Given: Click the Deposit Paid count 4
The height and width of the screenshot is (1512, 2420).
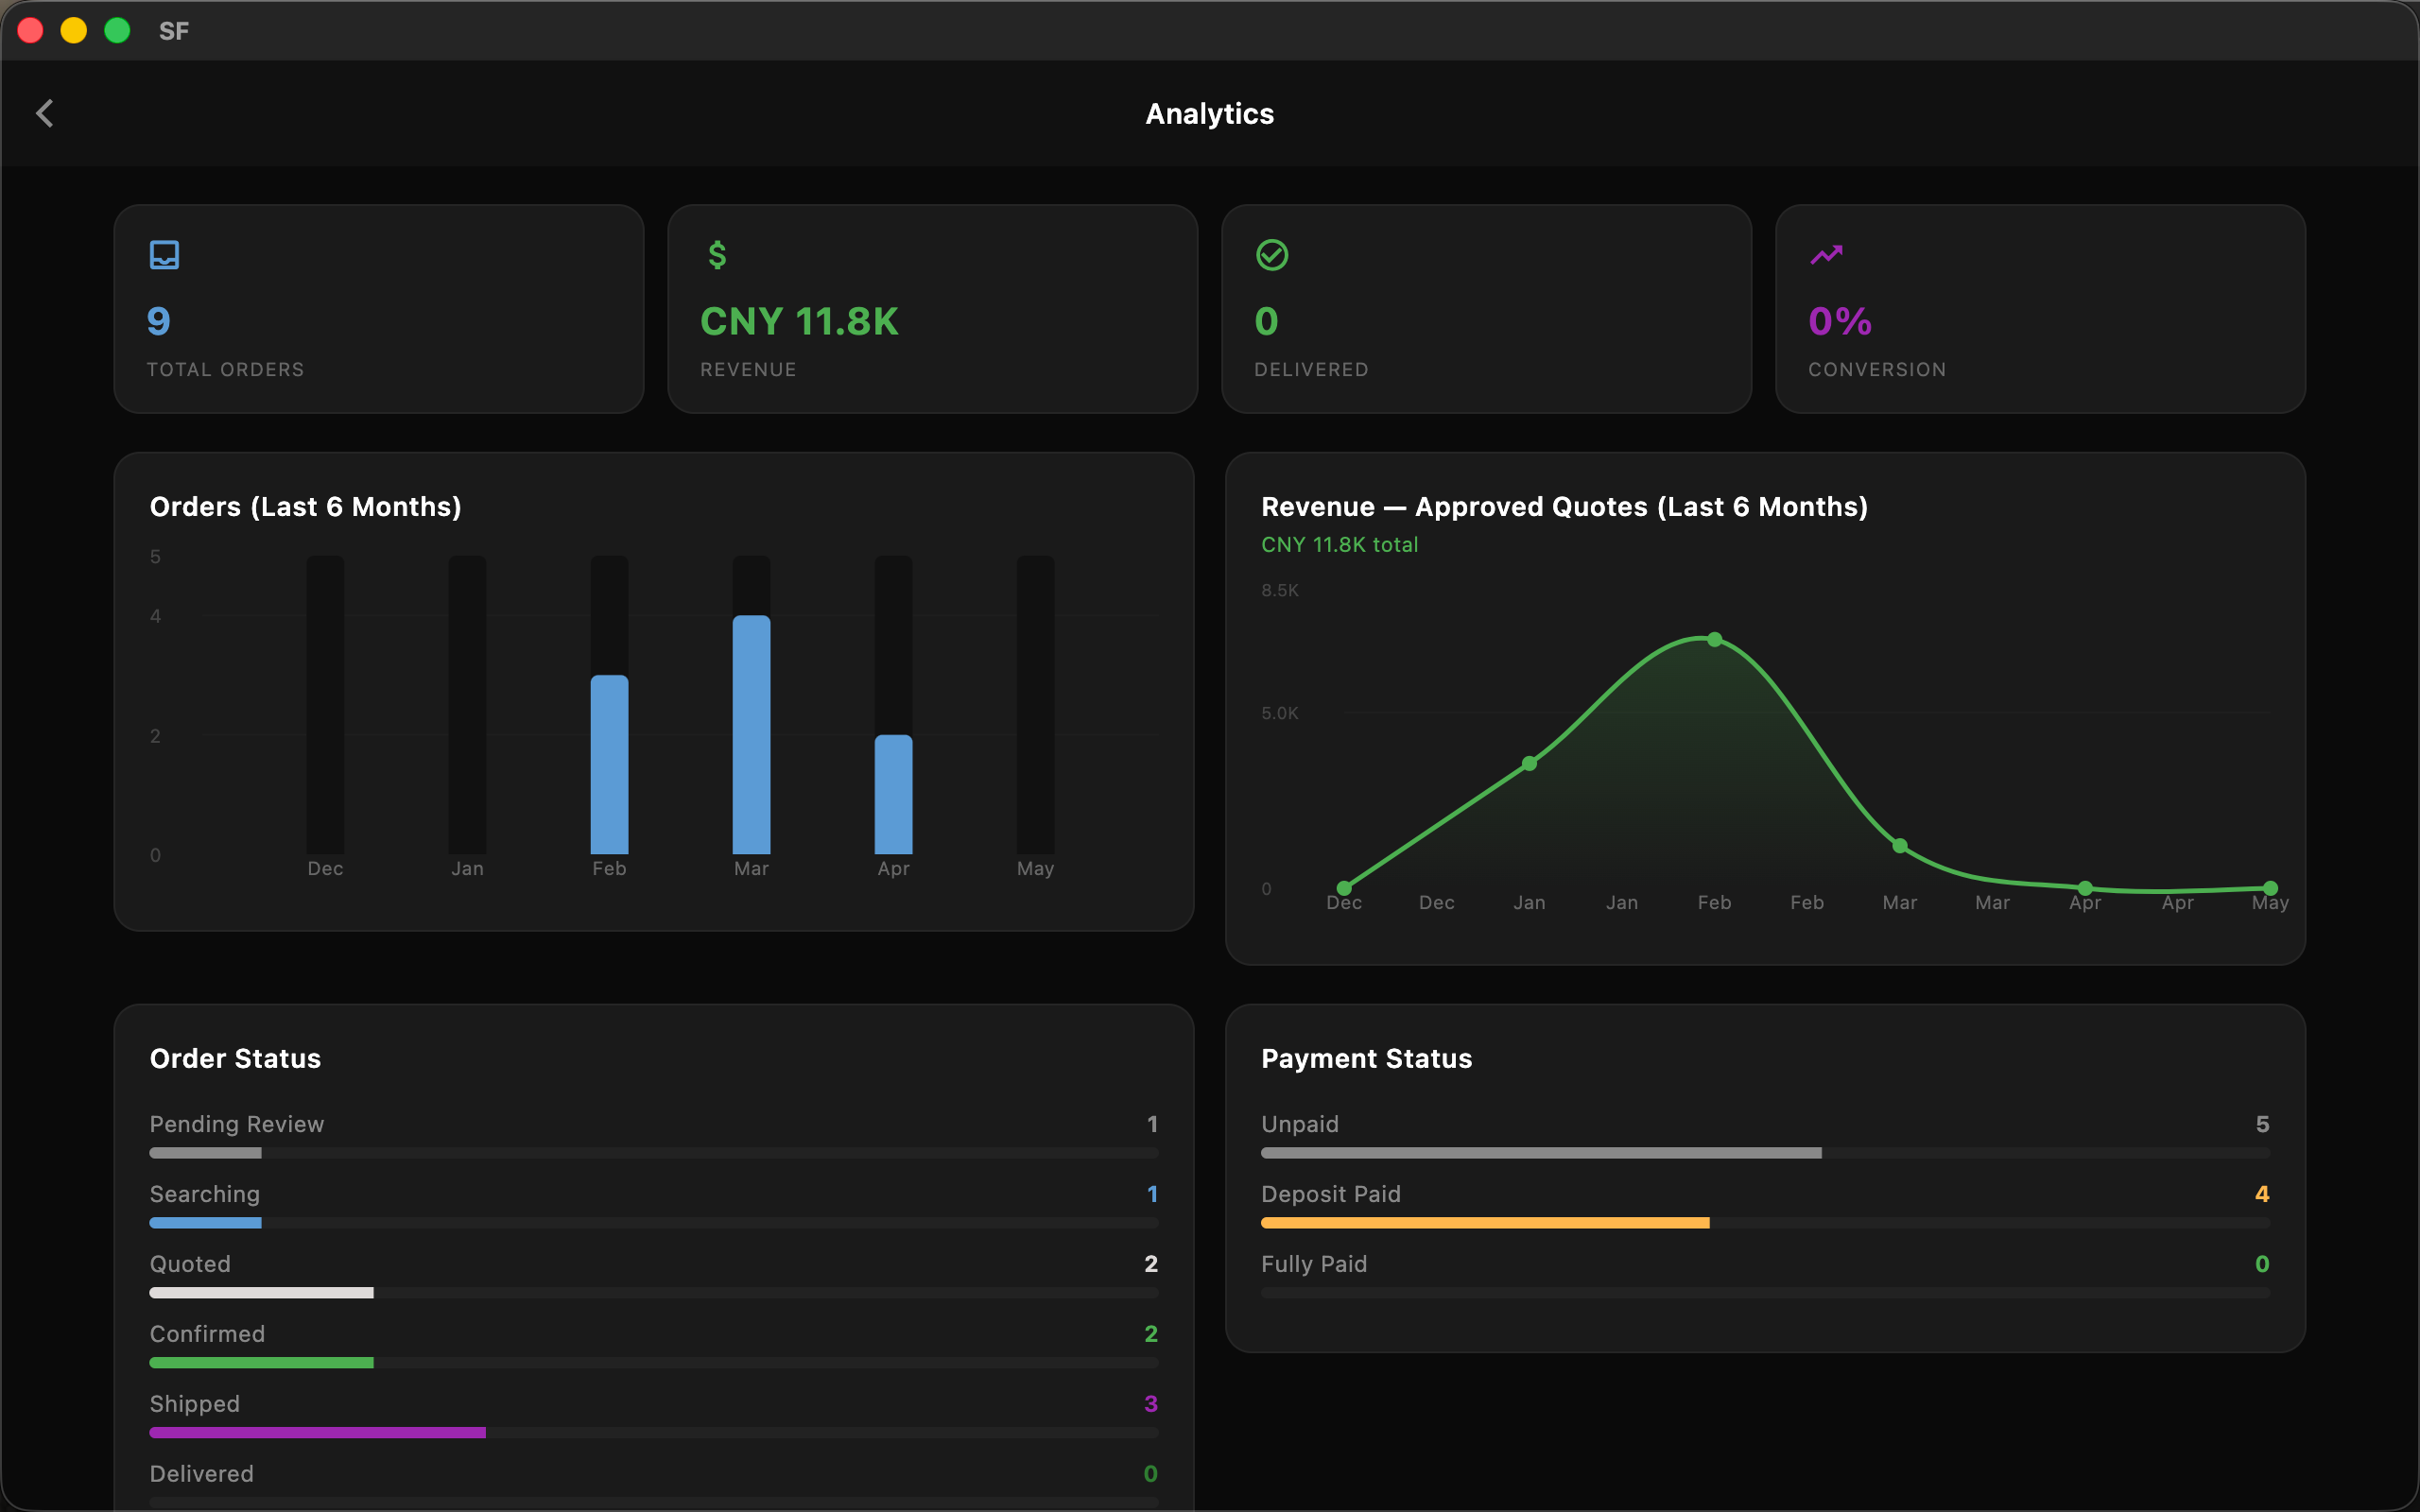Looking at the screenshot, I should 2262,1194.
